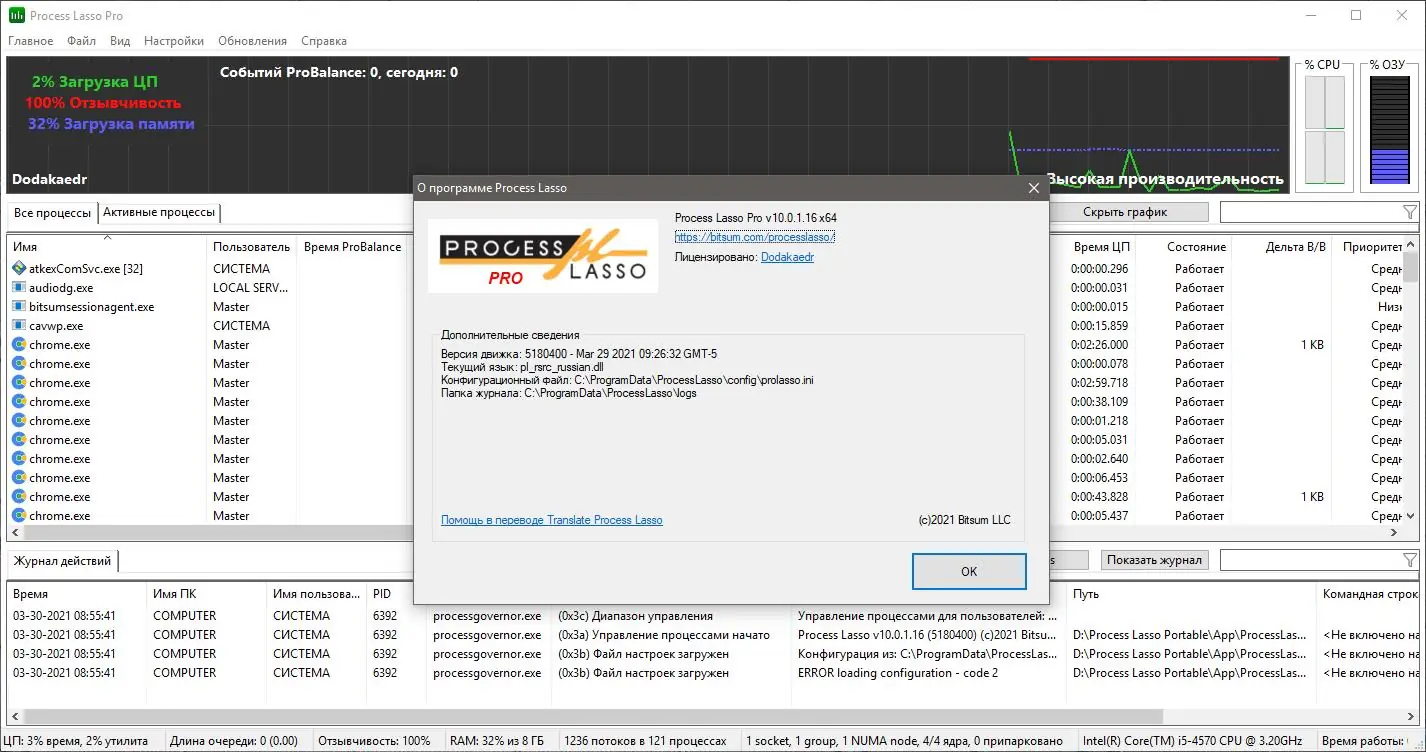This screenshot has height=752, width=1426.
Task: Select the Журнал действий tab
Action: tap(62, 561)
